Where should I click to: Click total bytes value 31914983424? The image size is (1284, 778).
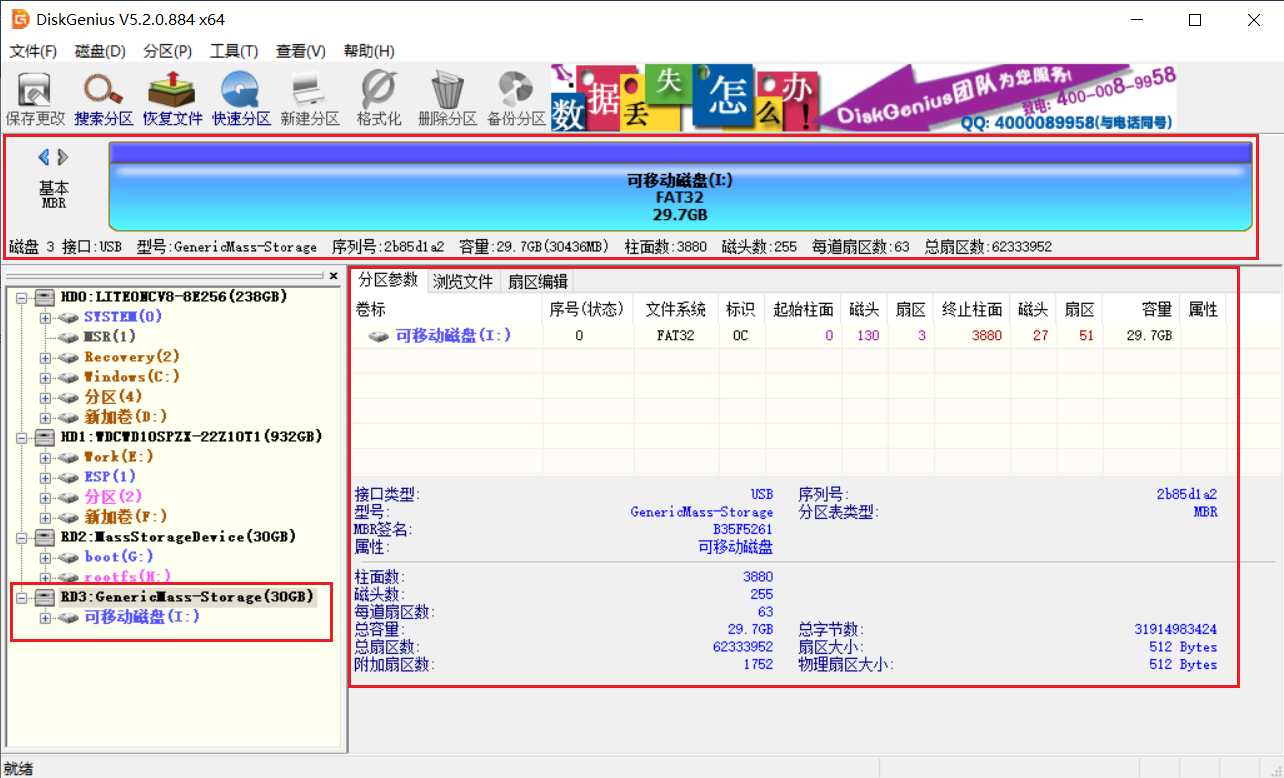(1175, 629)
